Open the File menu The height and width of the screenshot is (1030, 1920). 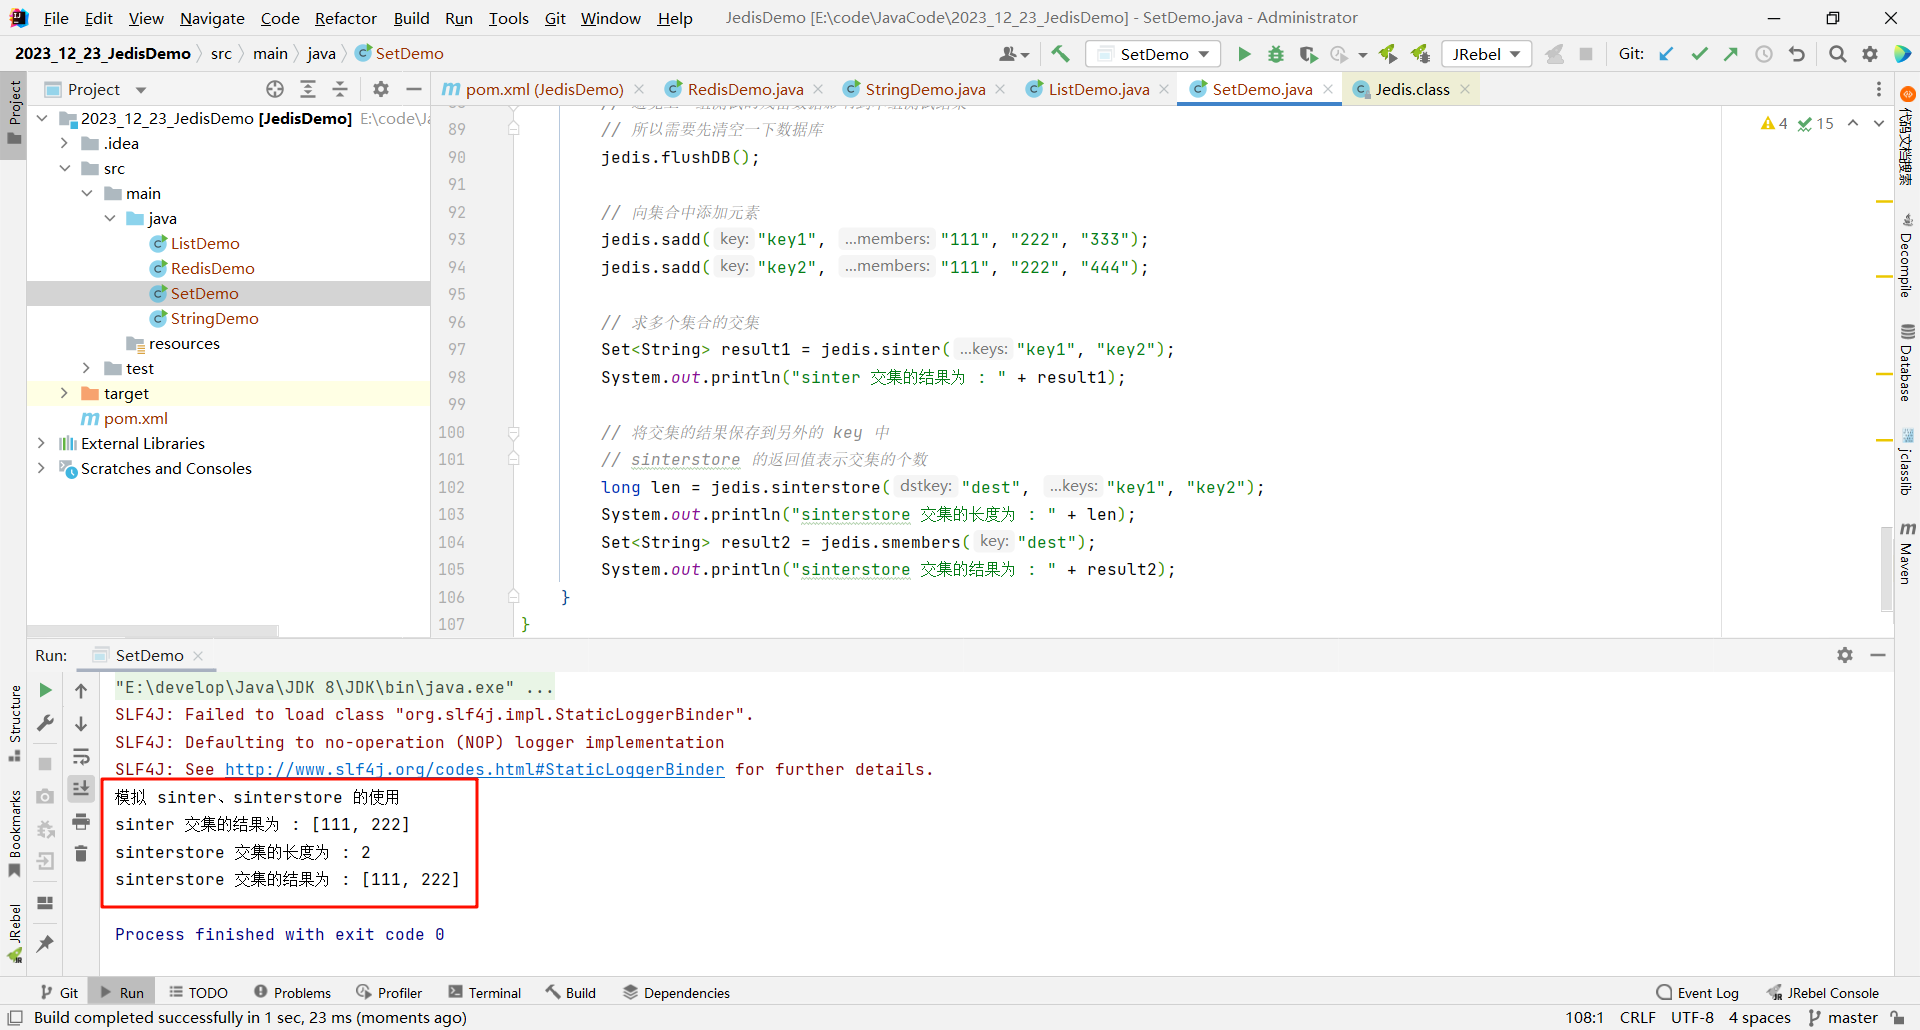tap(56, 18)
